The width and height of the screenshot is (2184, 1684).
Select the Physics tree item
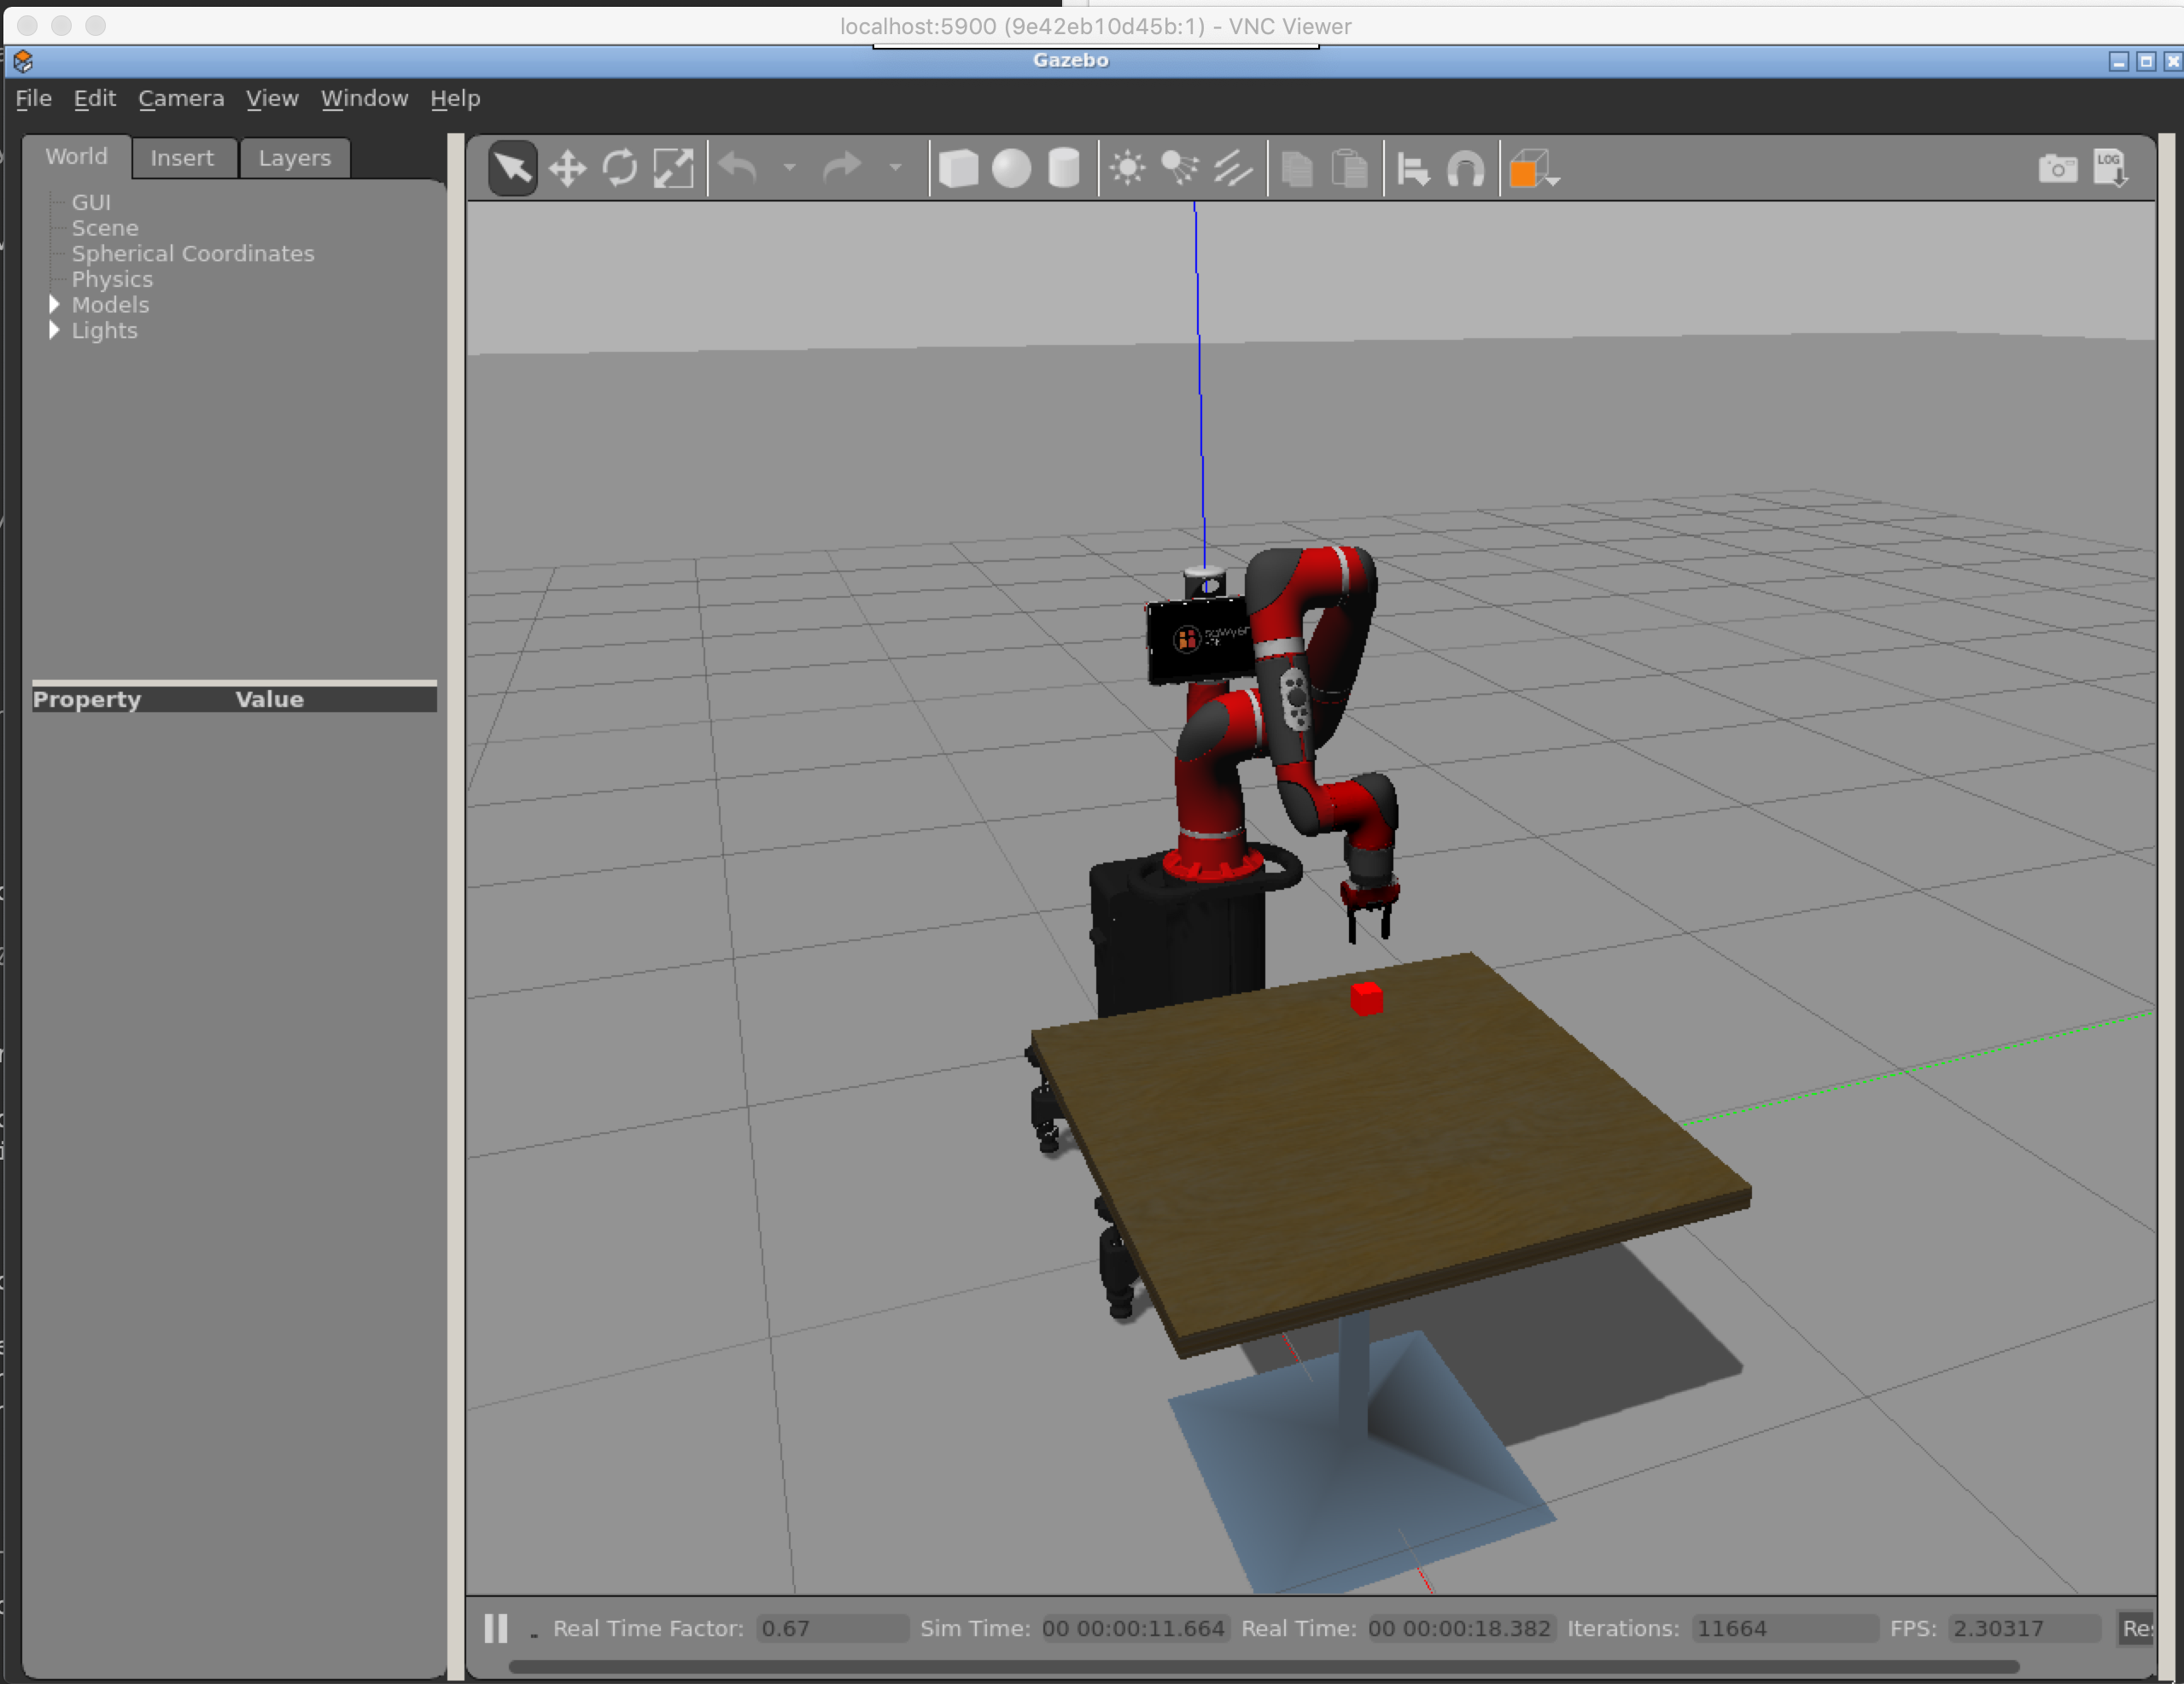pyautogui.click(x=112, y=279)
